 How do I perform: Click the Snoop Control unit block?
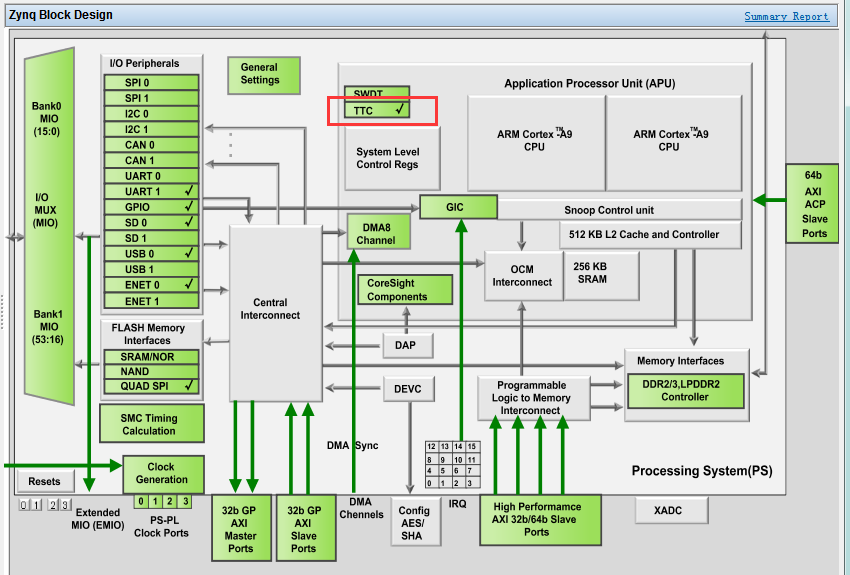tap(620, 210)
